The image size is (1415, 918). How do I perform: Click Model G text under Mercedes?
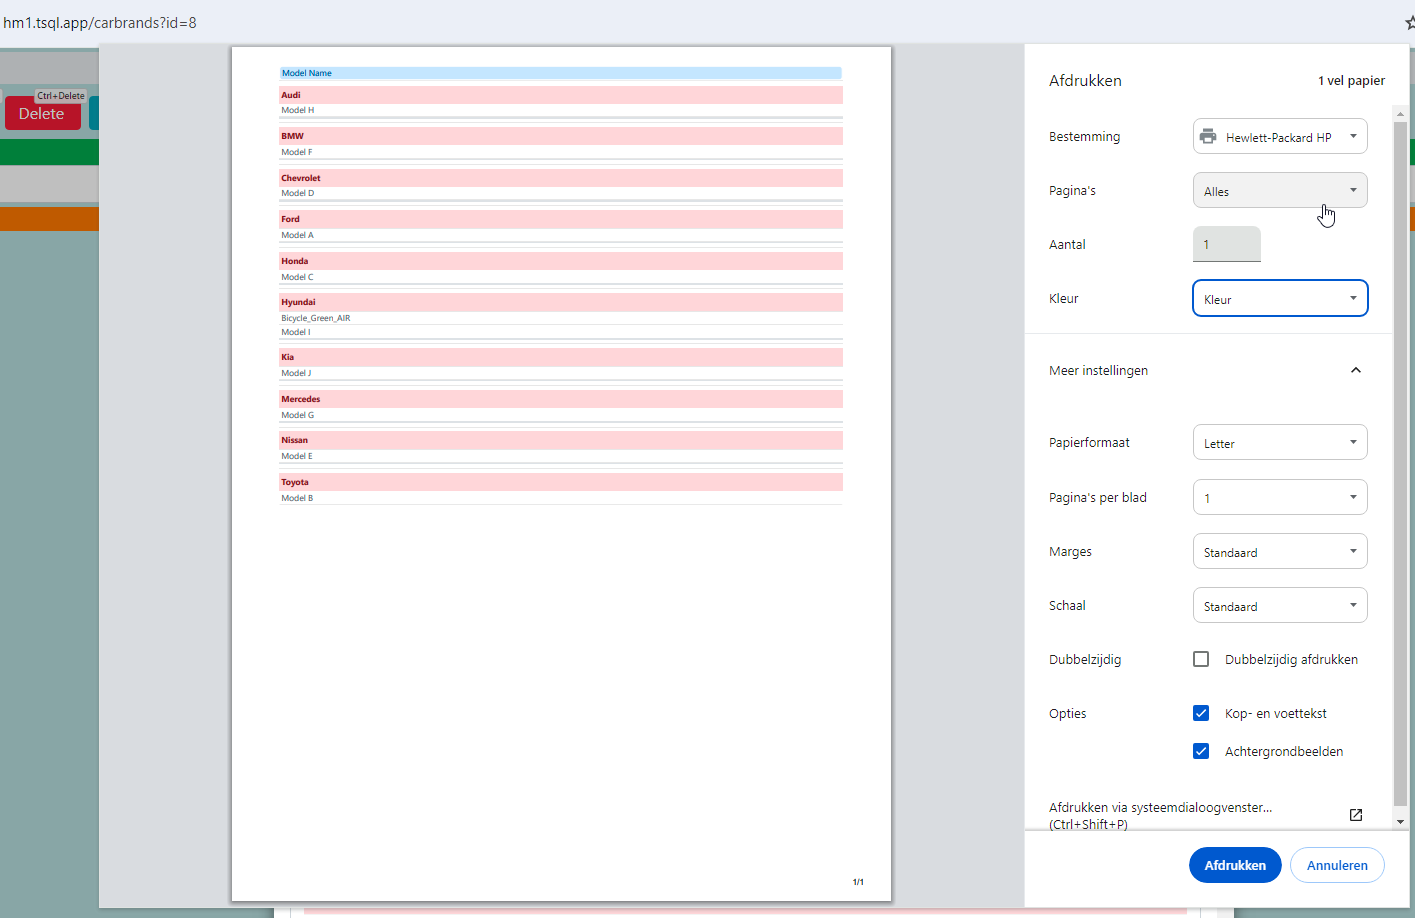(298, 415)
